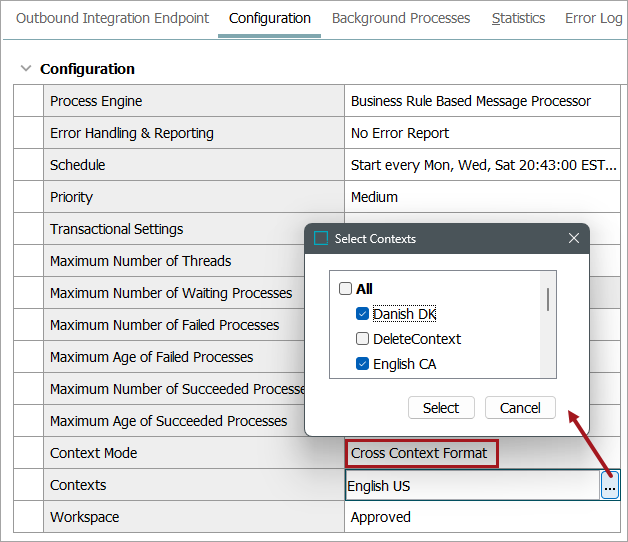Check the DeleteContext checkbox
628x542 pixels.
tap(362, 339)
